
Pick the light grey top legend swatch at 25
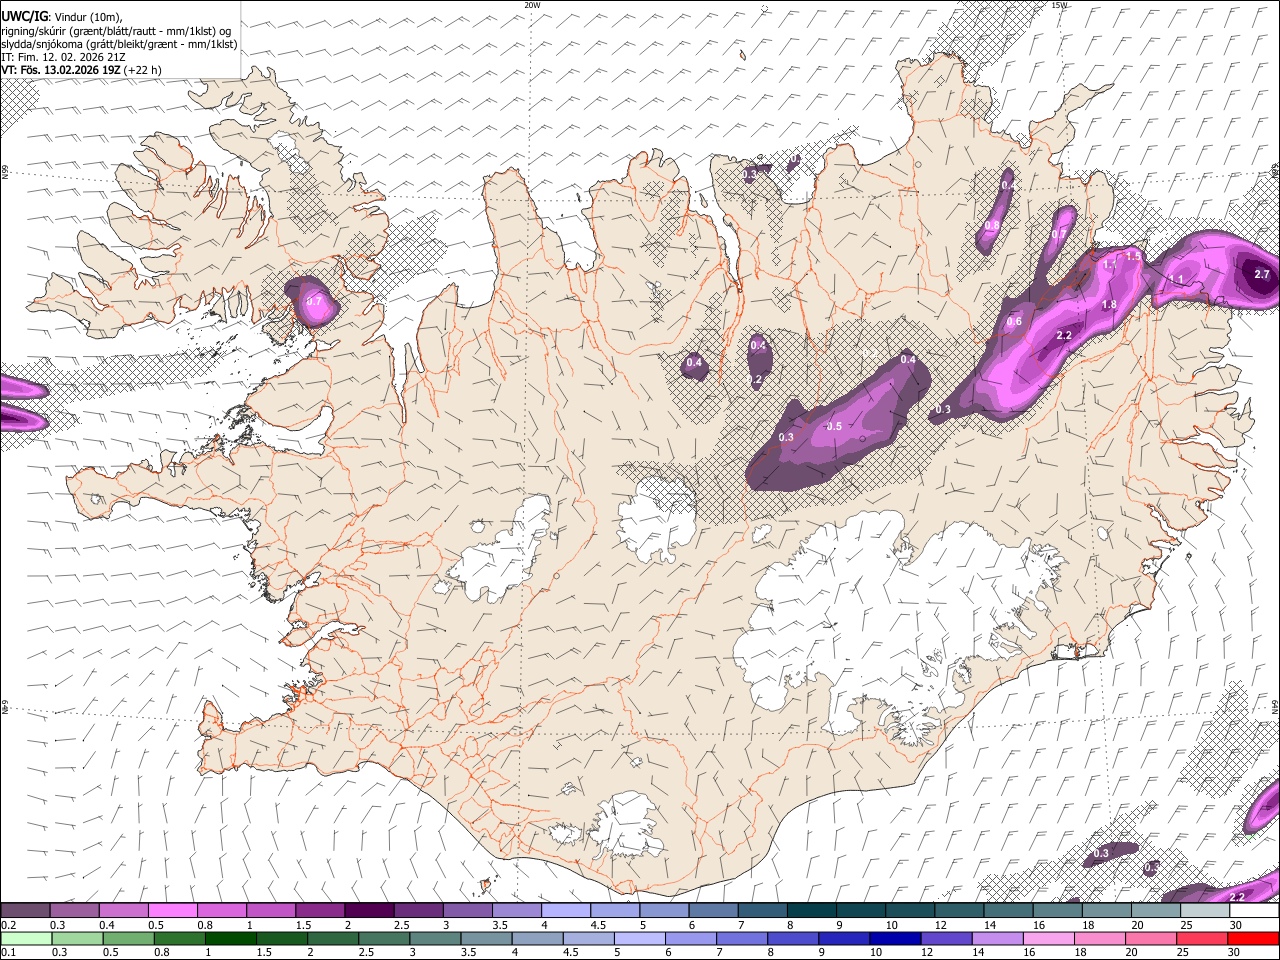(1204, 911)
